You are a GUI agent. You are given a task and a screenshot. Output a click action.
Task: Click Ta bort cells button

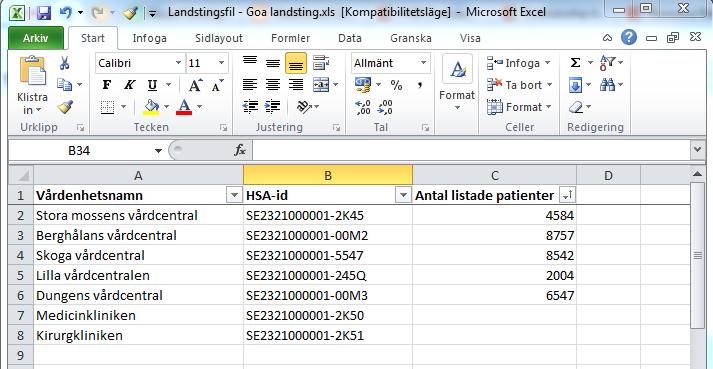point(519,85)
